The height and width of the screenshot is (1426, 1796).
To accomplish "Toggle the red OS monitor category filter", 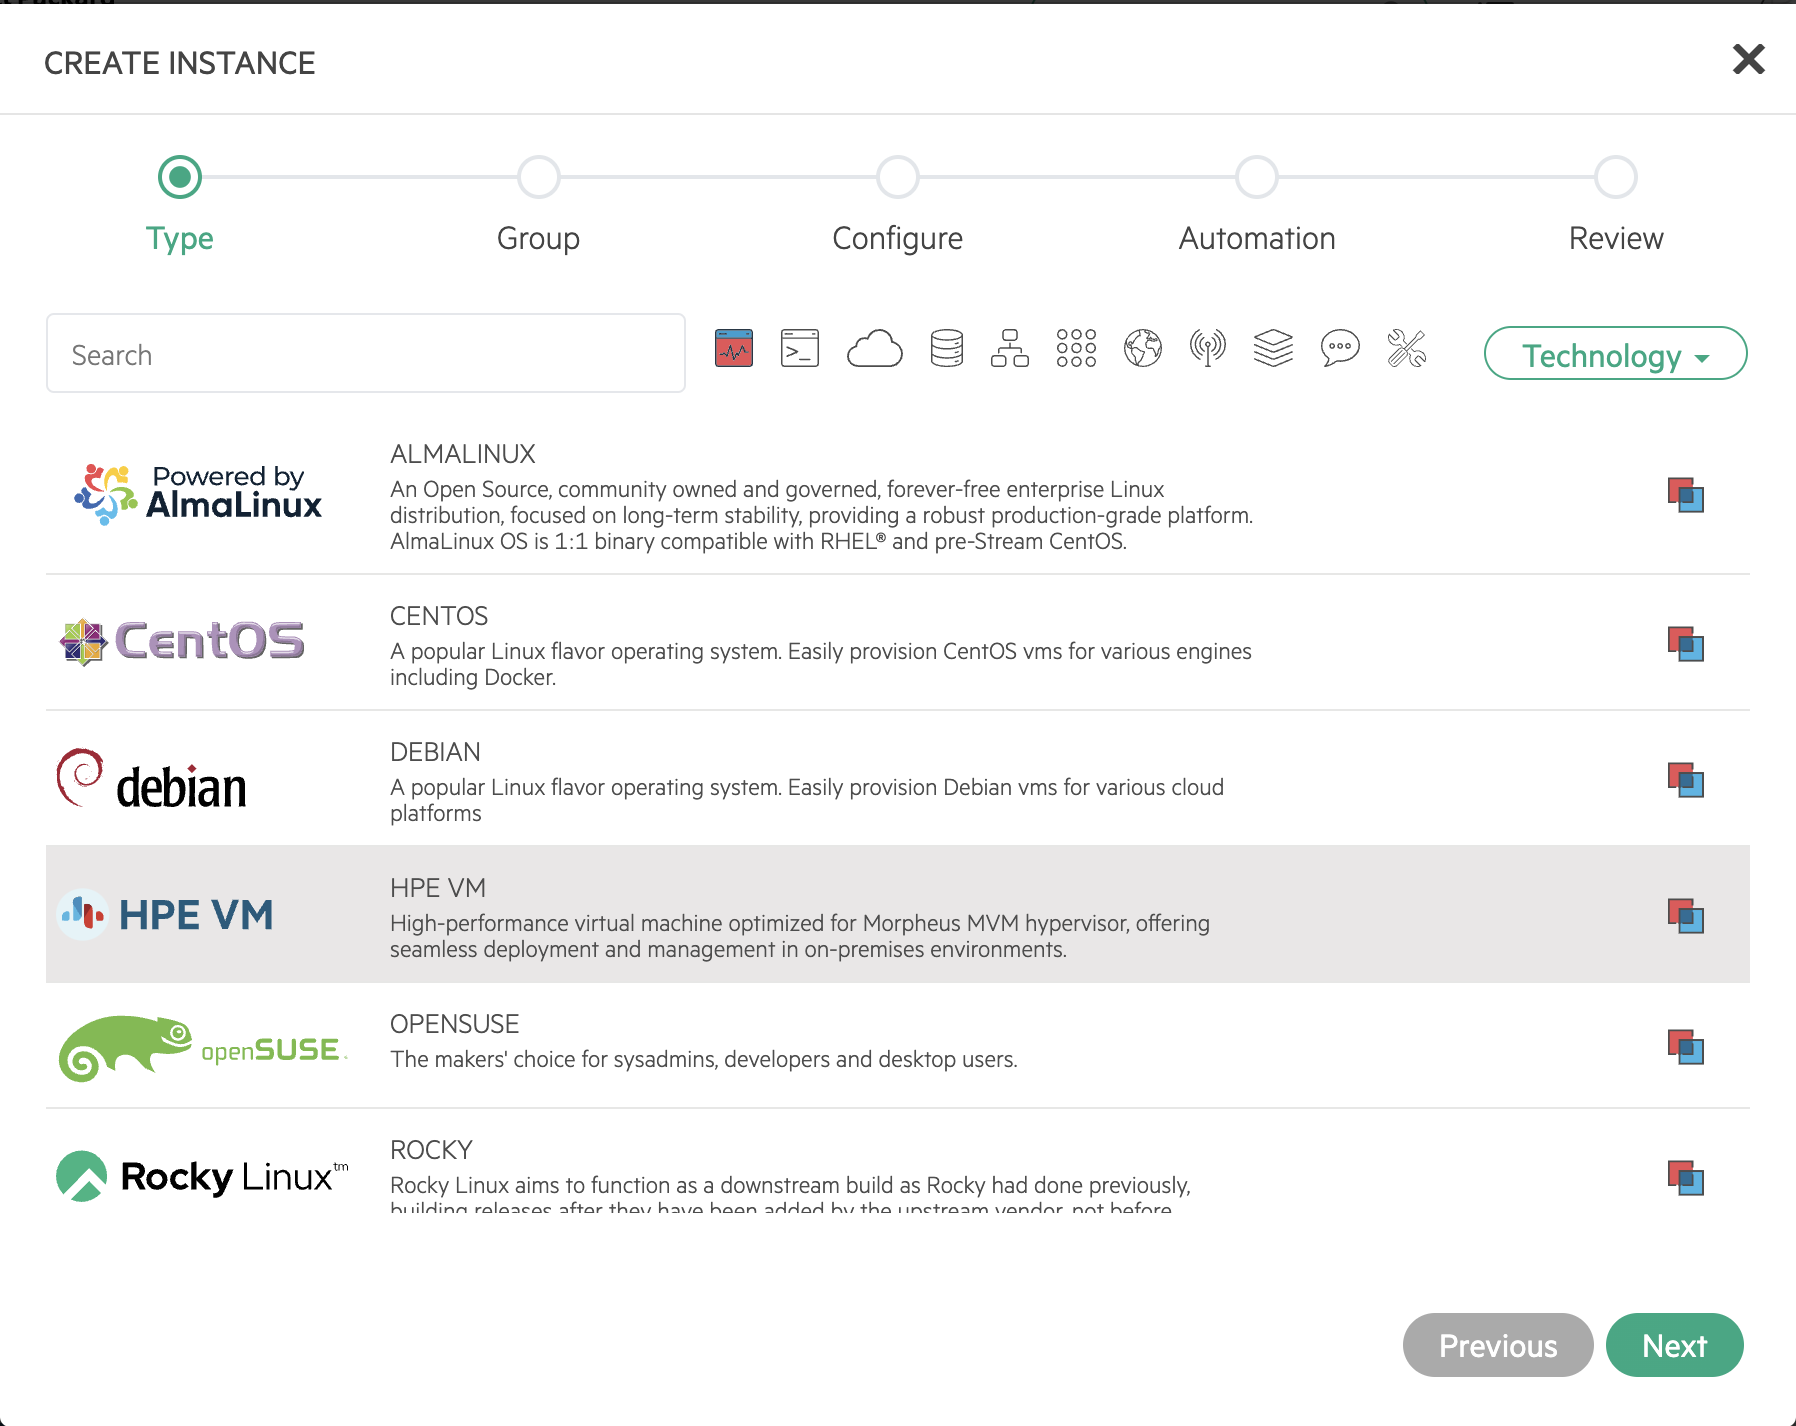I will pos(734,349).
